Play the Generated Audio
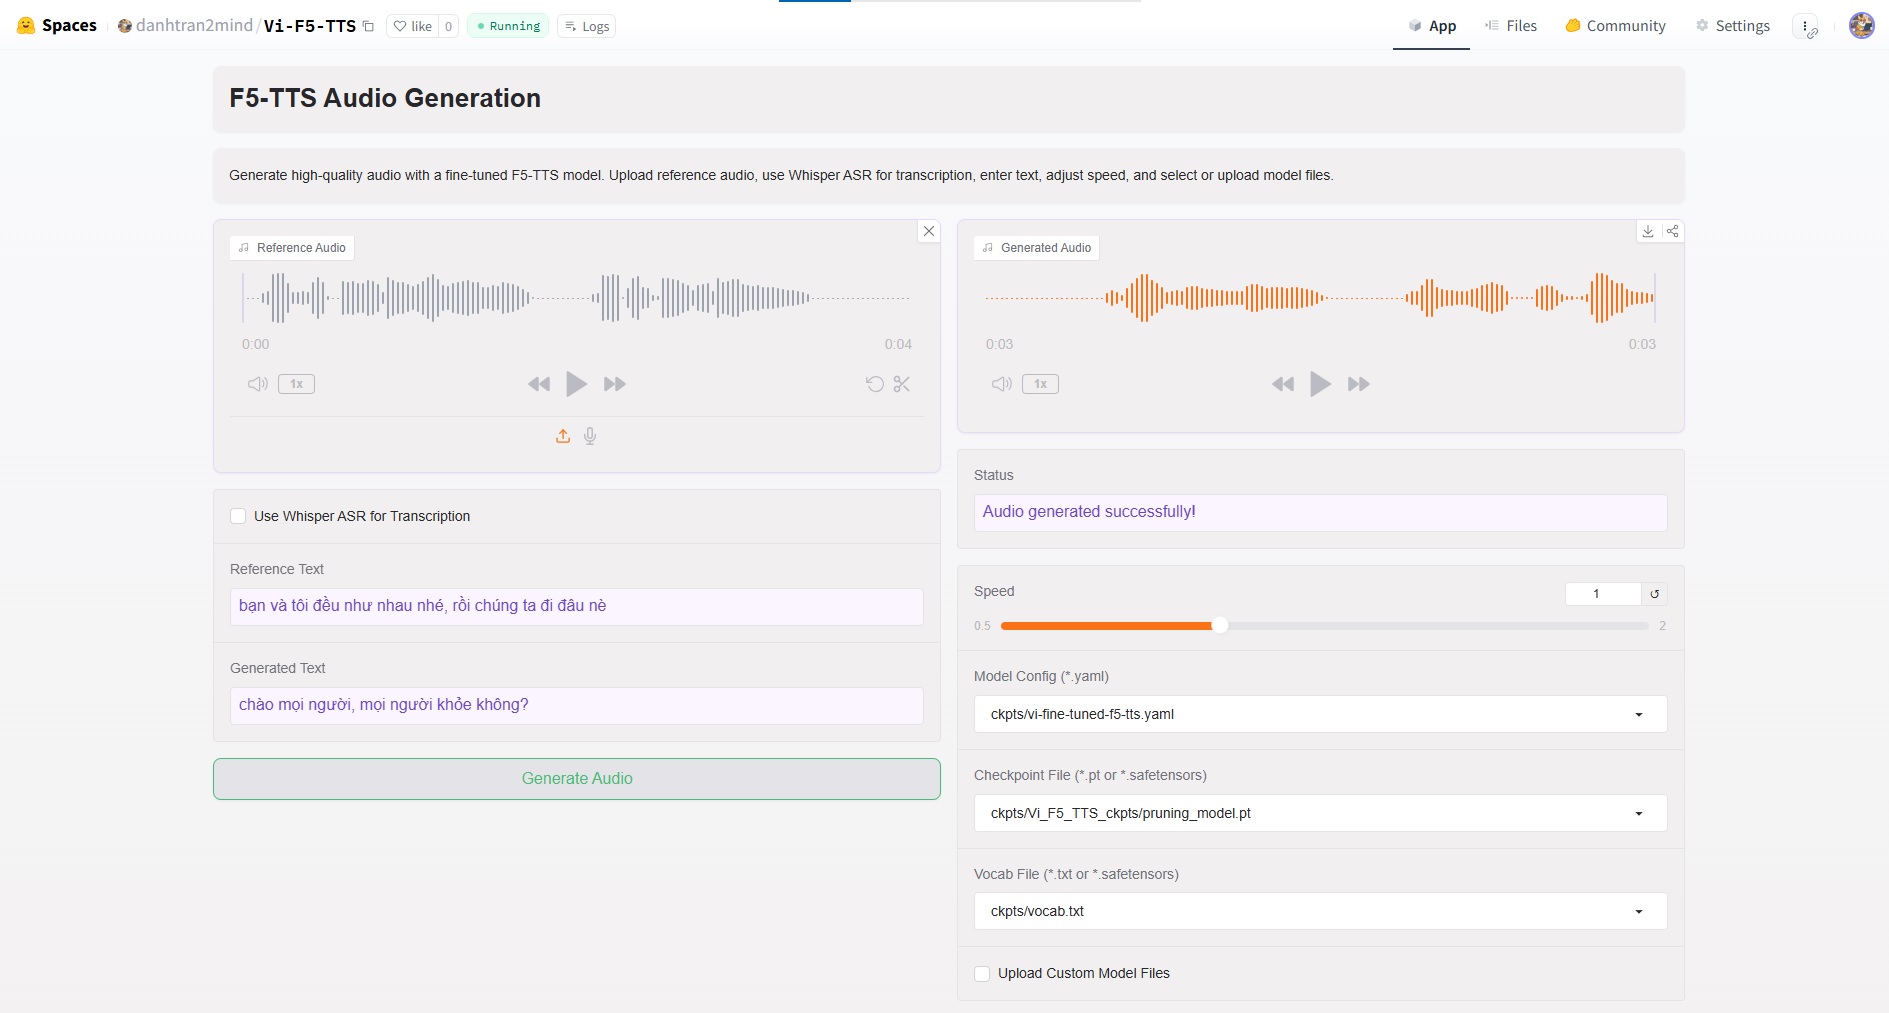The image size is (1889, 1013). (1320, 384)
